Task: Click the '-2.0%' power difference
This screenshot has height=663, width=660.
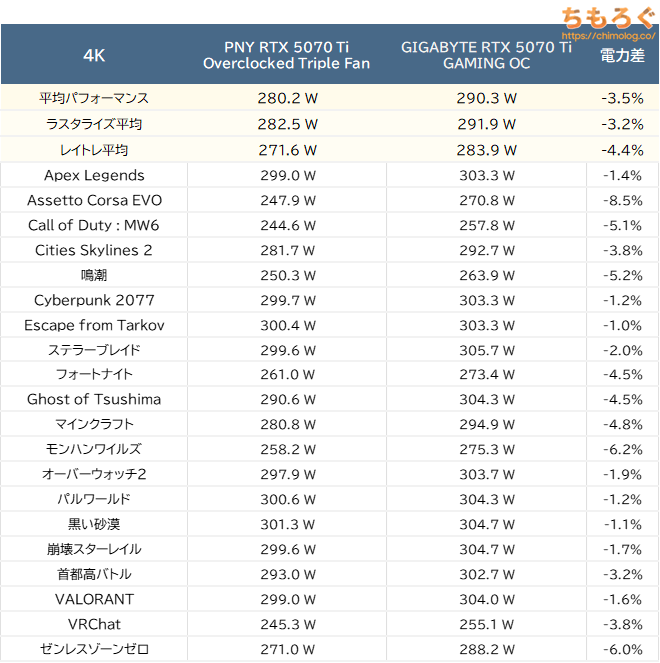Action: coord(622,350)
